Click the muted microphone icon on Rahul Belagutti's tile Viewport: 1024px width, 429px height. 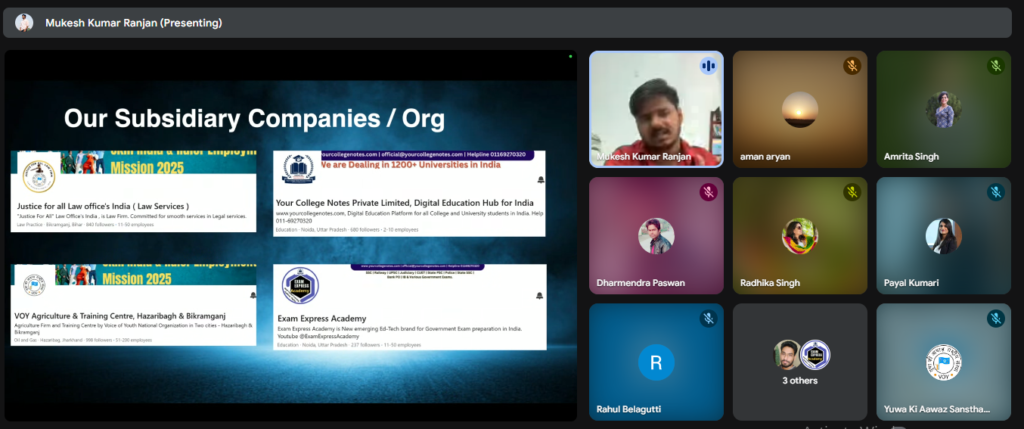coord(708,318)
